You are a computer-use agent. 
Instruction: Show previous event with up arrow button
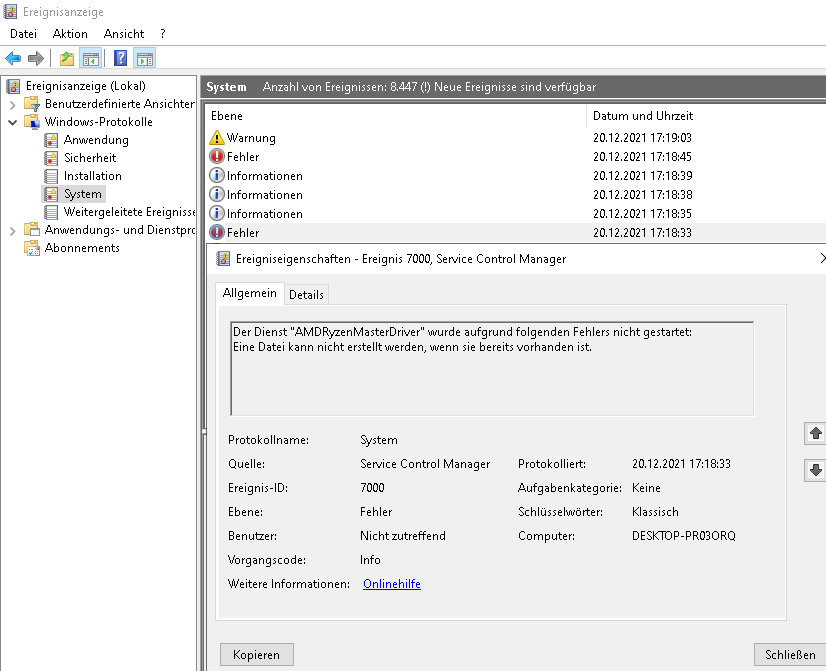coord(815,433)
